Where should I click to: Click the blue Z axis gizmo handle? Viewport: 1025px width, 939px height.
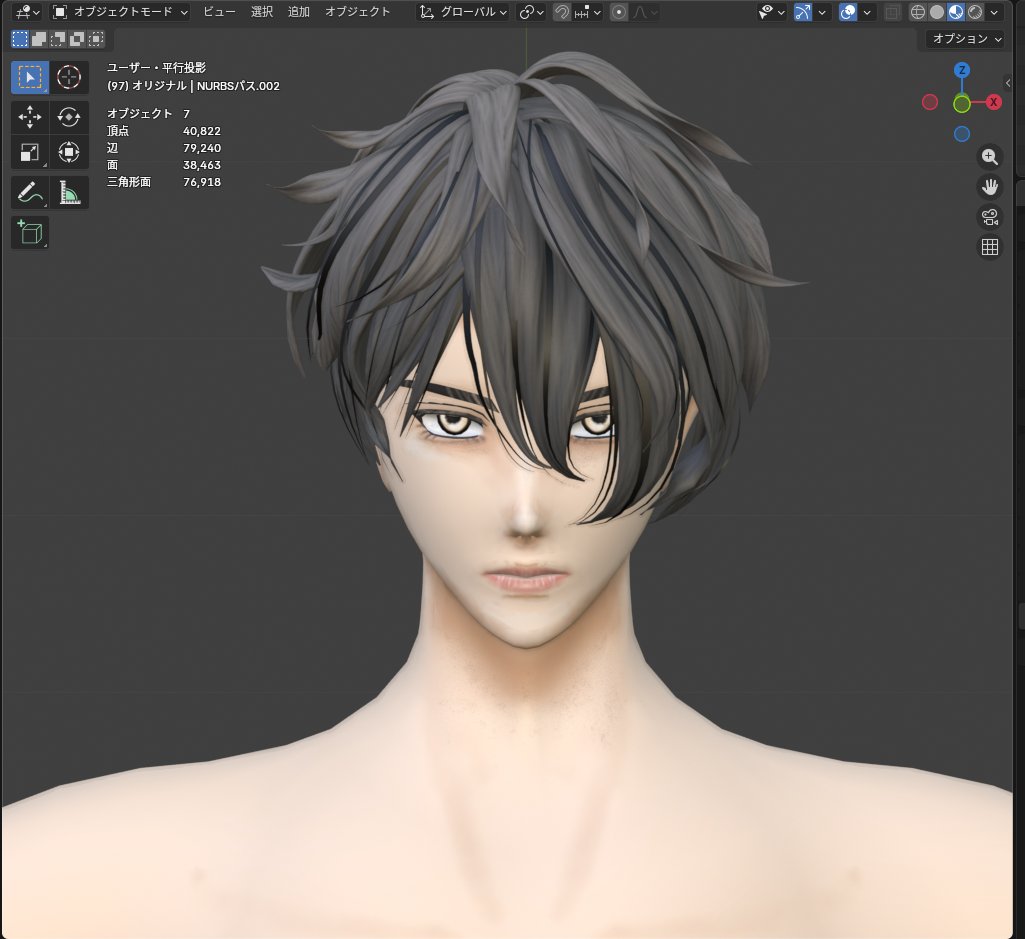point(962,70)
